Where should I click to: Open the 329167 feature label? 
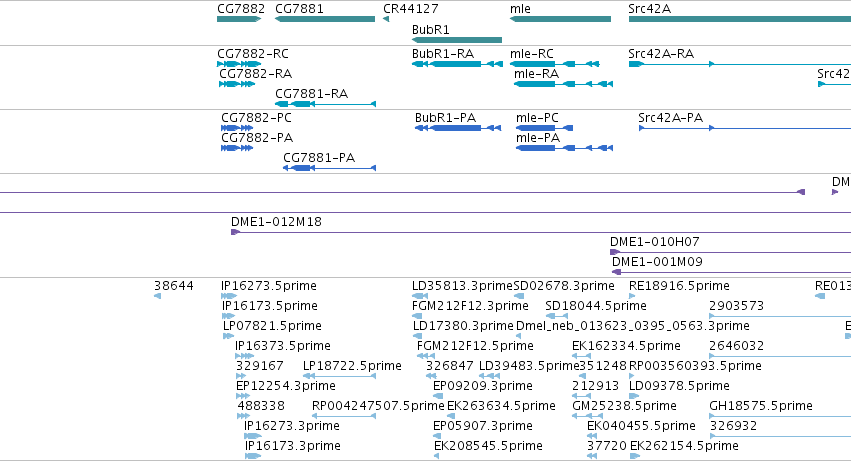point(259,367)
